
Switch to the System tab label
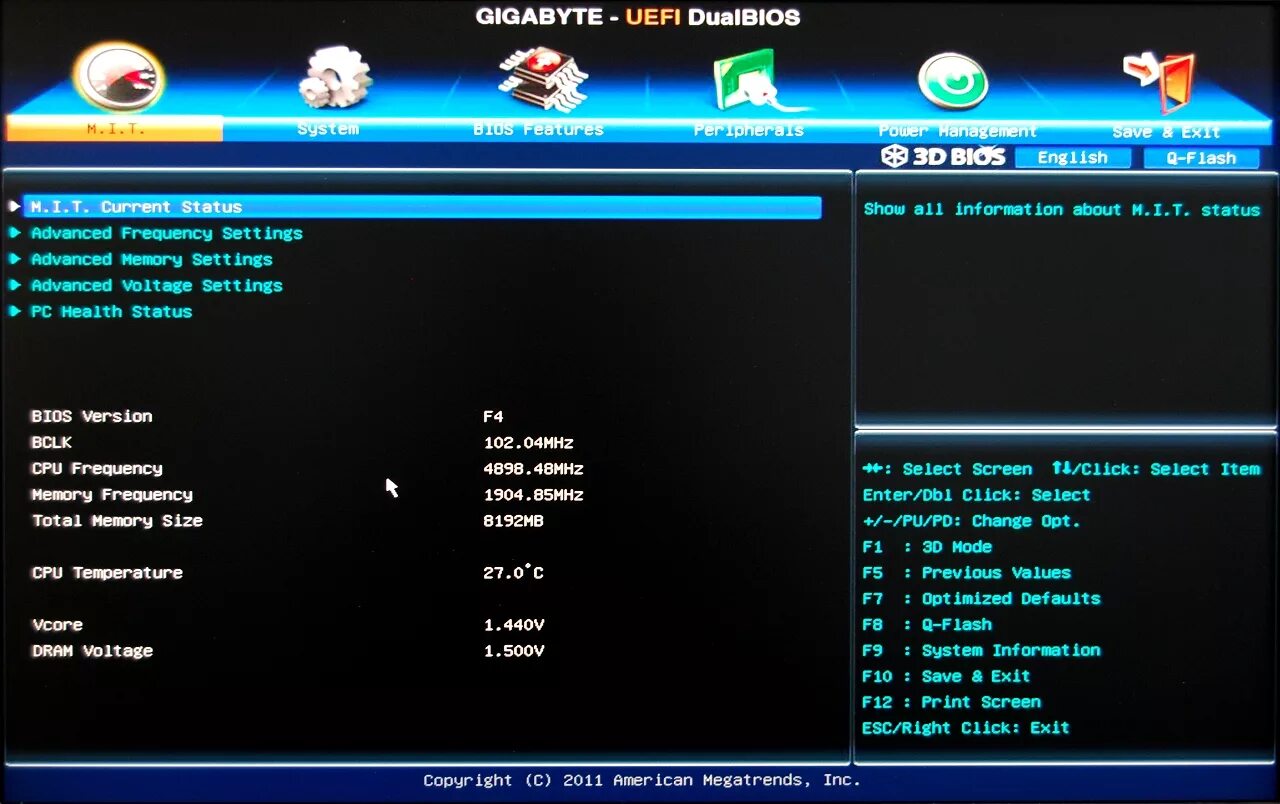tap(328, 129)
